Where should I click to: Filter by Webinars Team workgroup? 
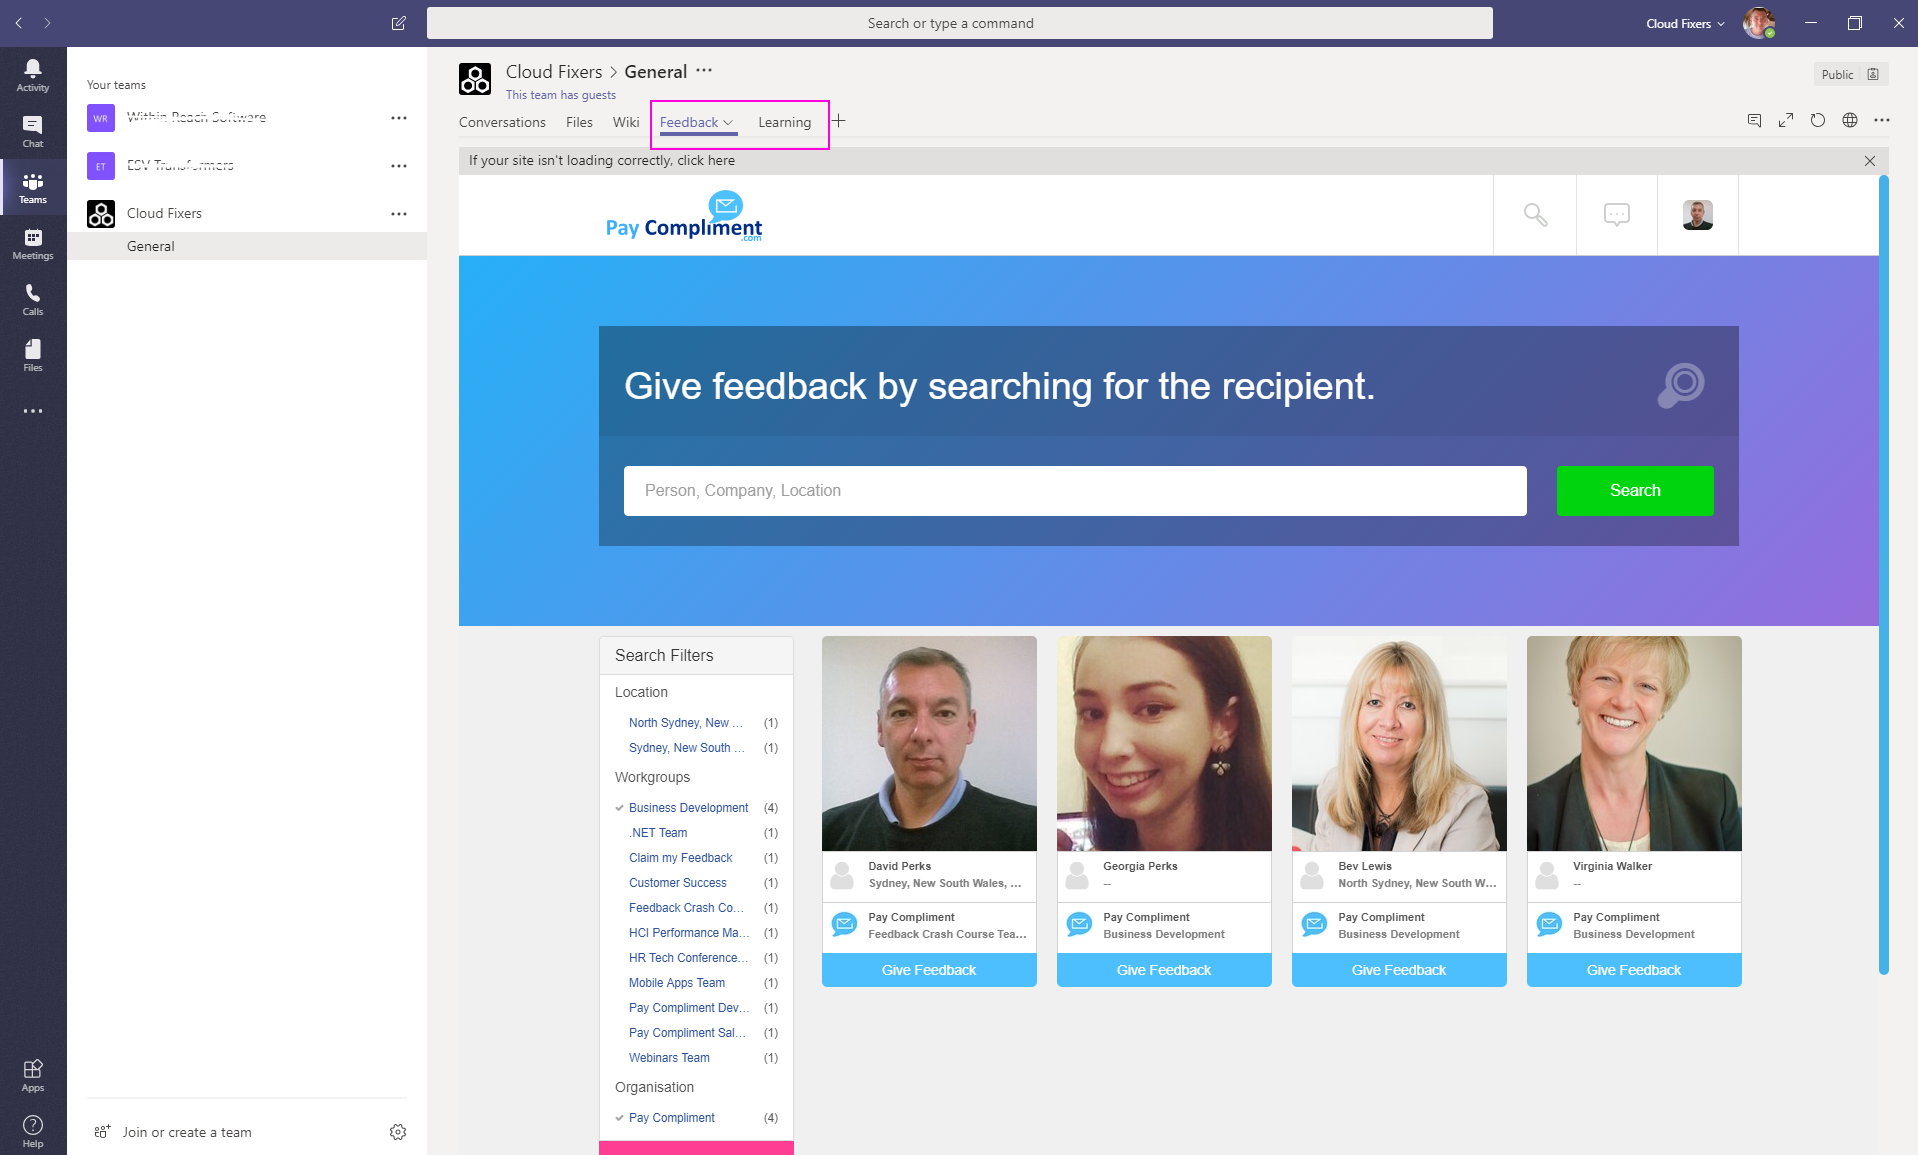669,1058
